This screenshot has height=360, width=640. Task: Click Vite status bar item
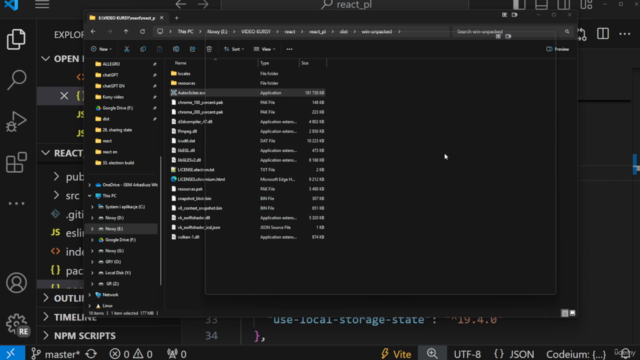coord(396,354)
